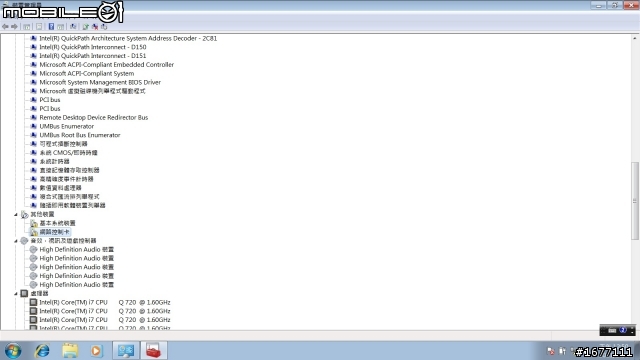The width and height of the screenshot is (640, 360).
Task: Select UMBus Root Bus Enumerator
Action: click(x=80, y=135)
